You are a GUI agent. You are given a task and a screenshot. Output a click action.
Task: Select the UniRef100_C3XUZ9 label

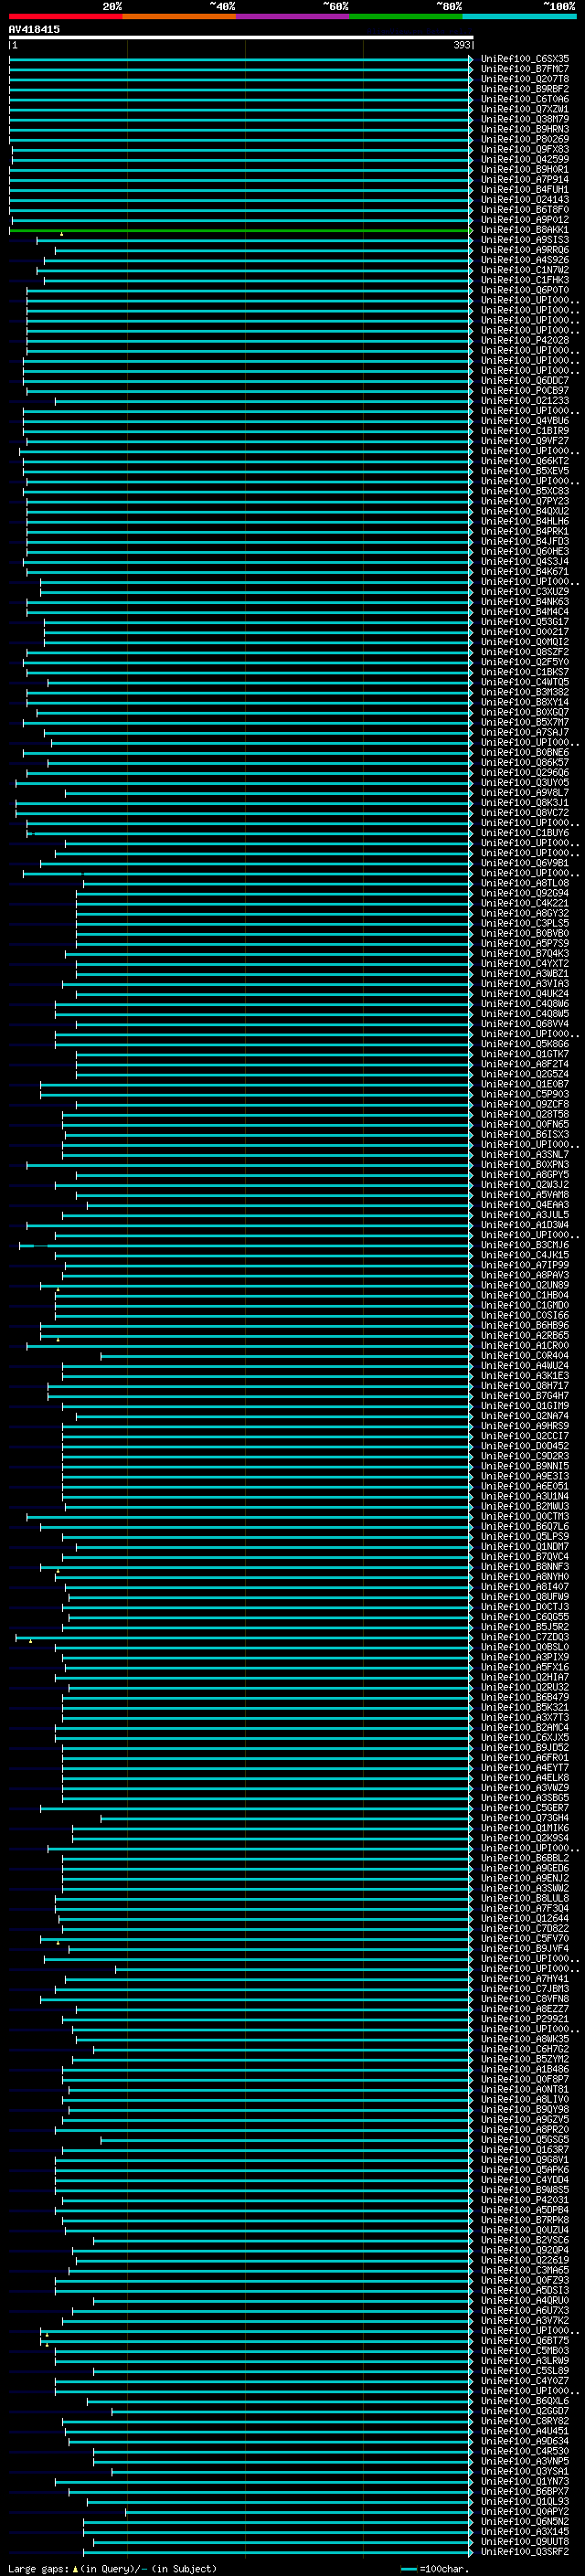[x=525, y=591]
